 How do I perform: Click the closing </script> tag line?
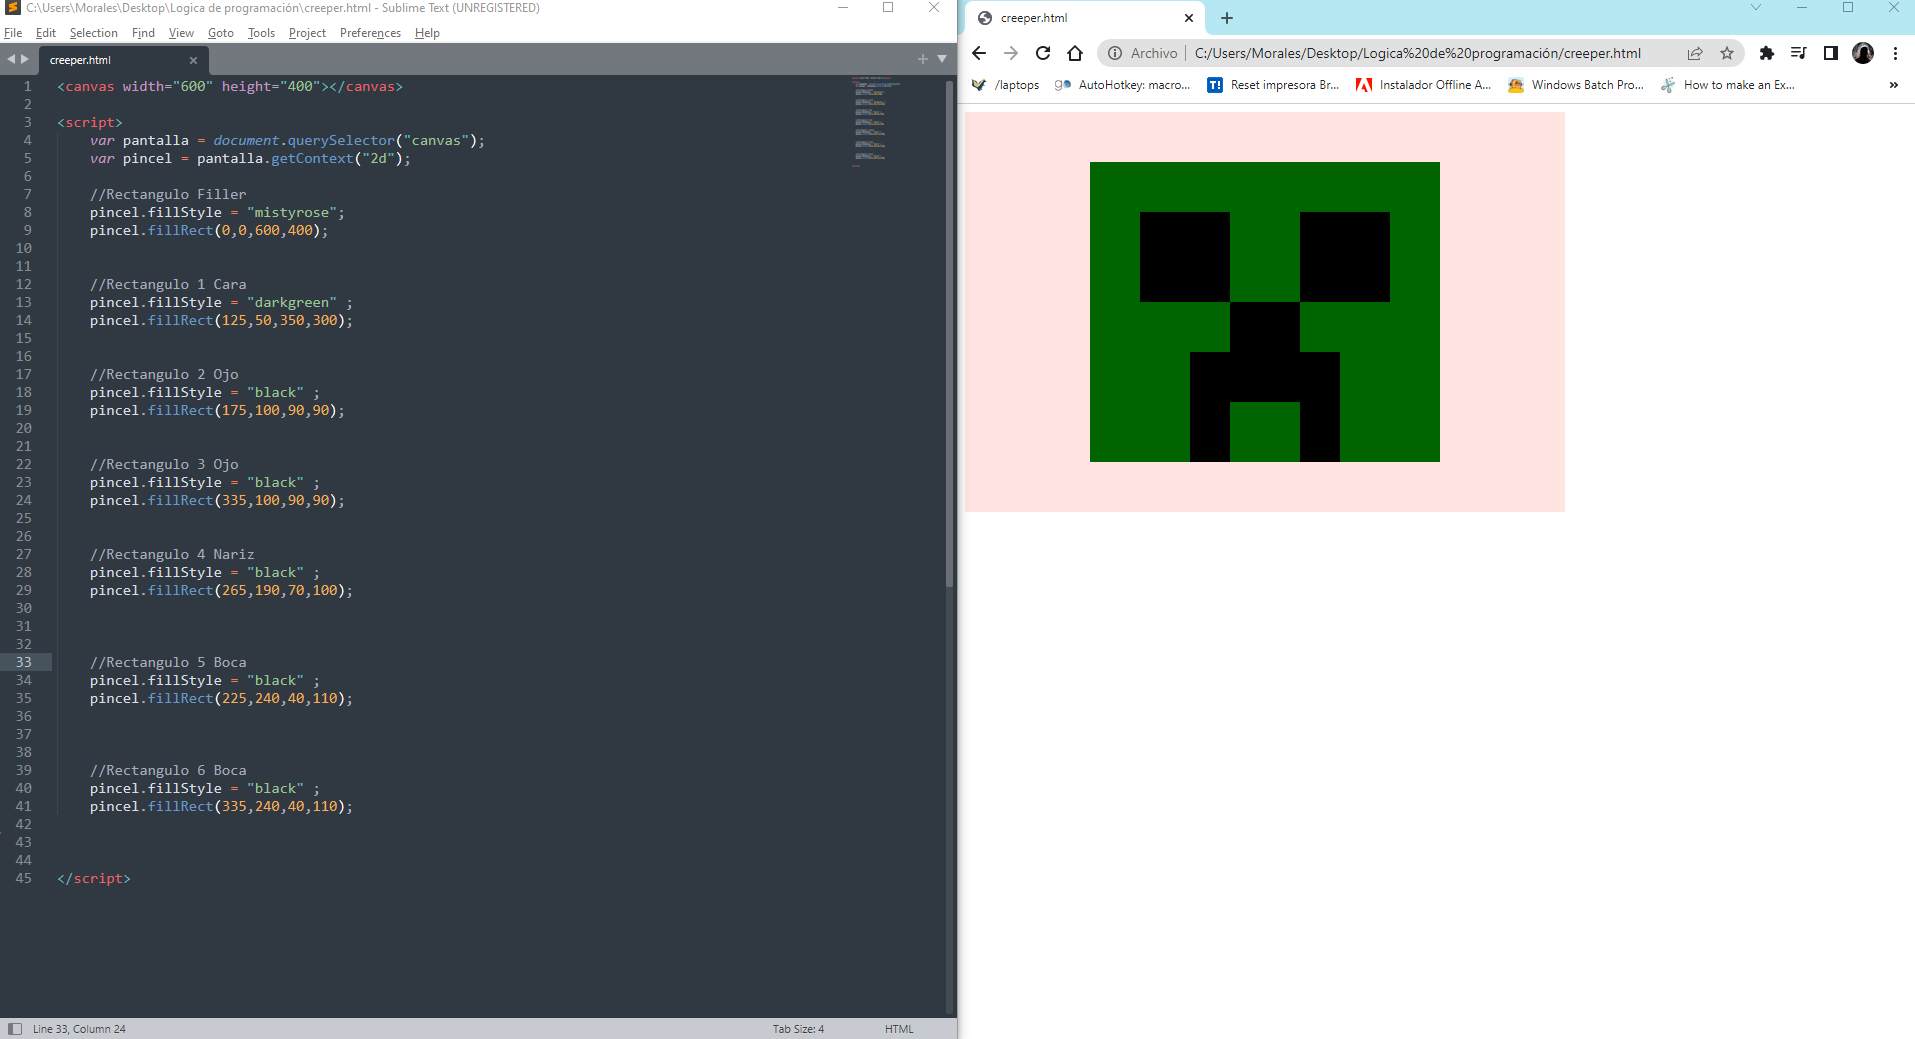94,878
